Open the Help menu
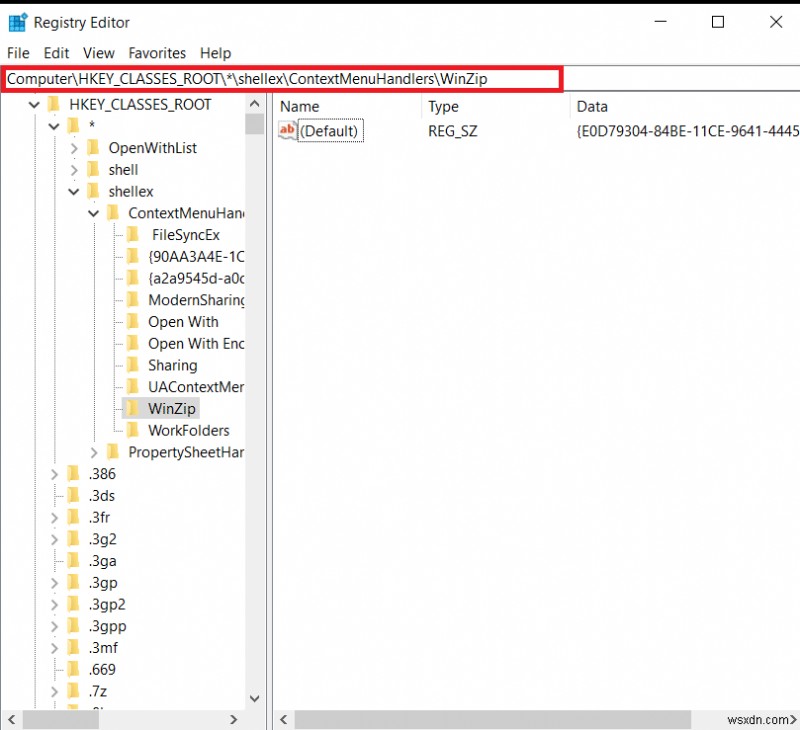 (x=215, y=53)
